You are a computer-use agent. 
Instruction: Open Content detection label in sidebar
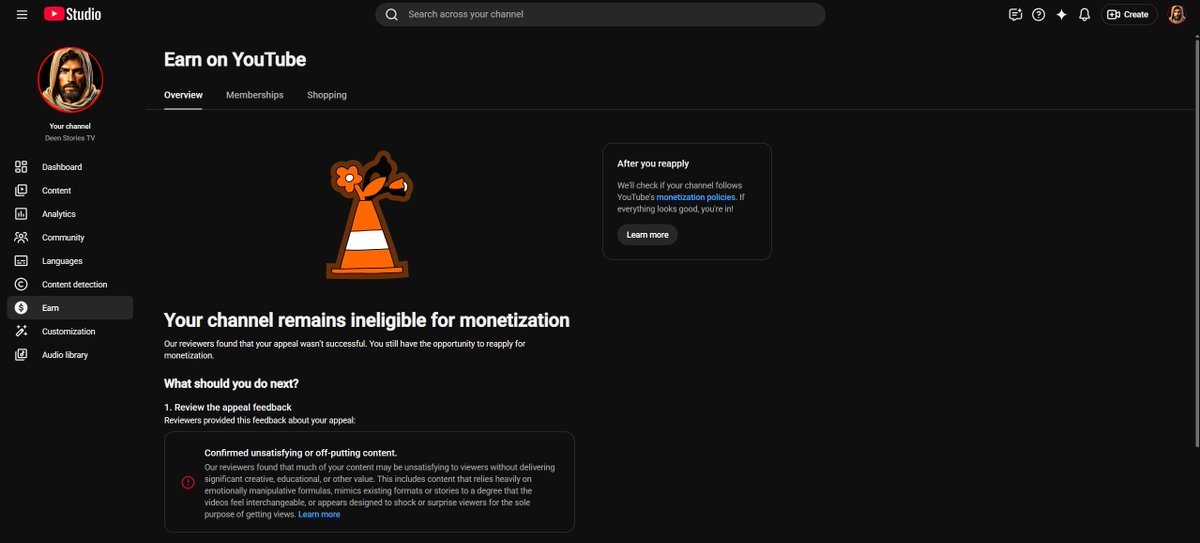click(x=75, y=284)
